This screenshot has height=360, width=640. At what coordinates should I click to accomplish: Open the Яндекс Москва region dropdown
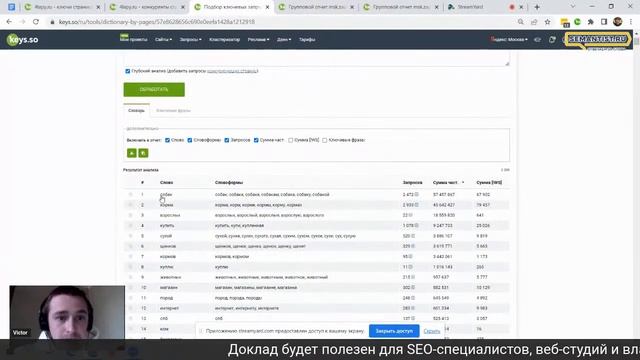pos(509,40)
